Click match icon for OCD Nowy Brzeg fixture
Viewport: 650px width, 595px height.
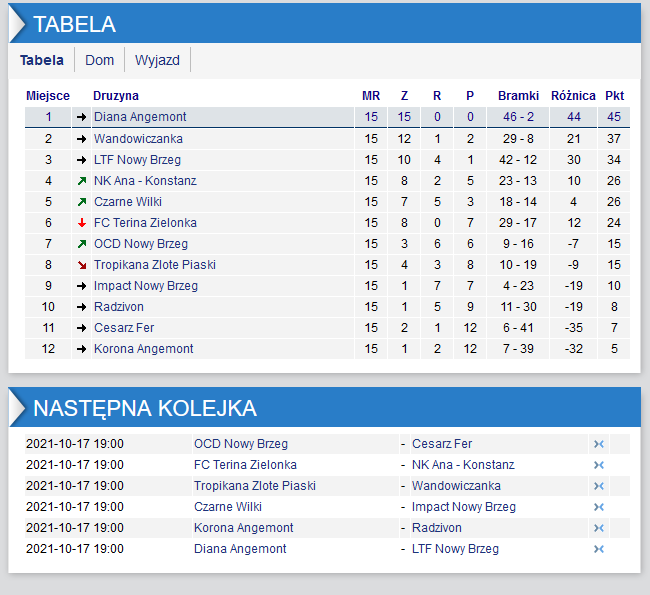(598, 444)
